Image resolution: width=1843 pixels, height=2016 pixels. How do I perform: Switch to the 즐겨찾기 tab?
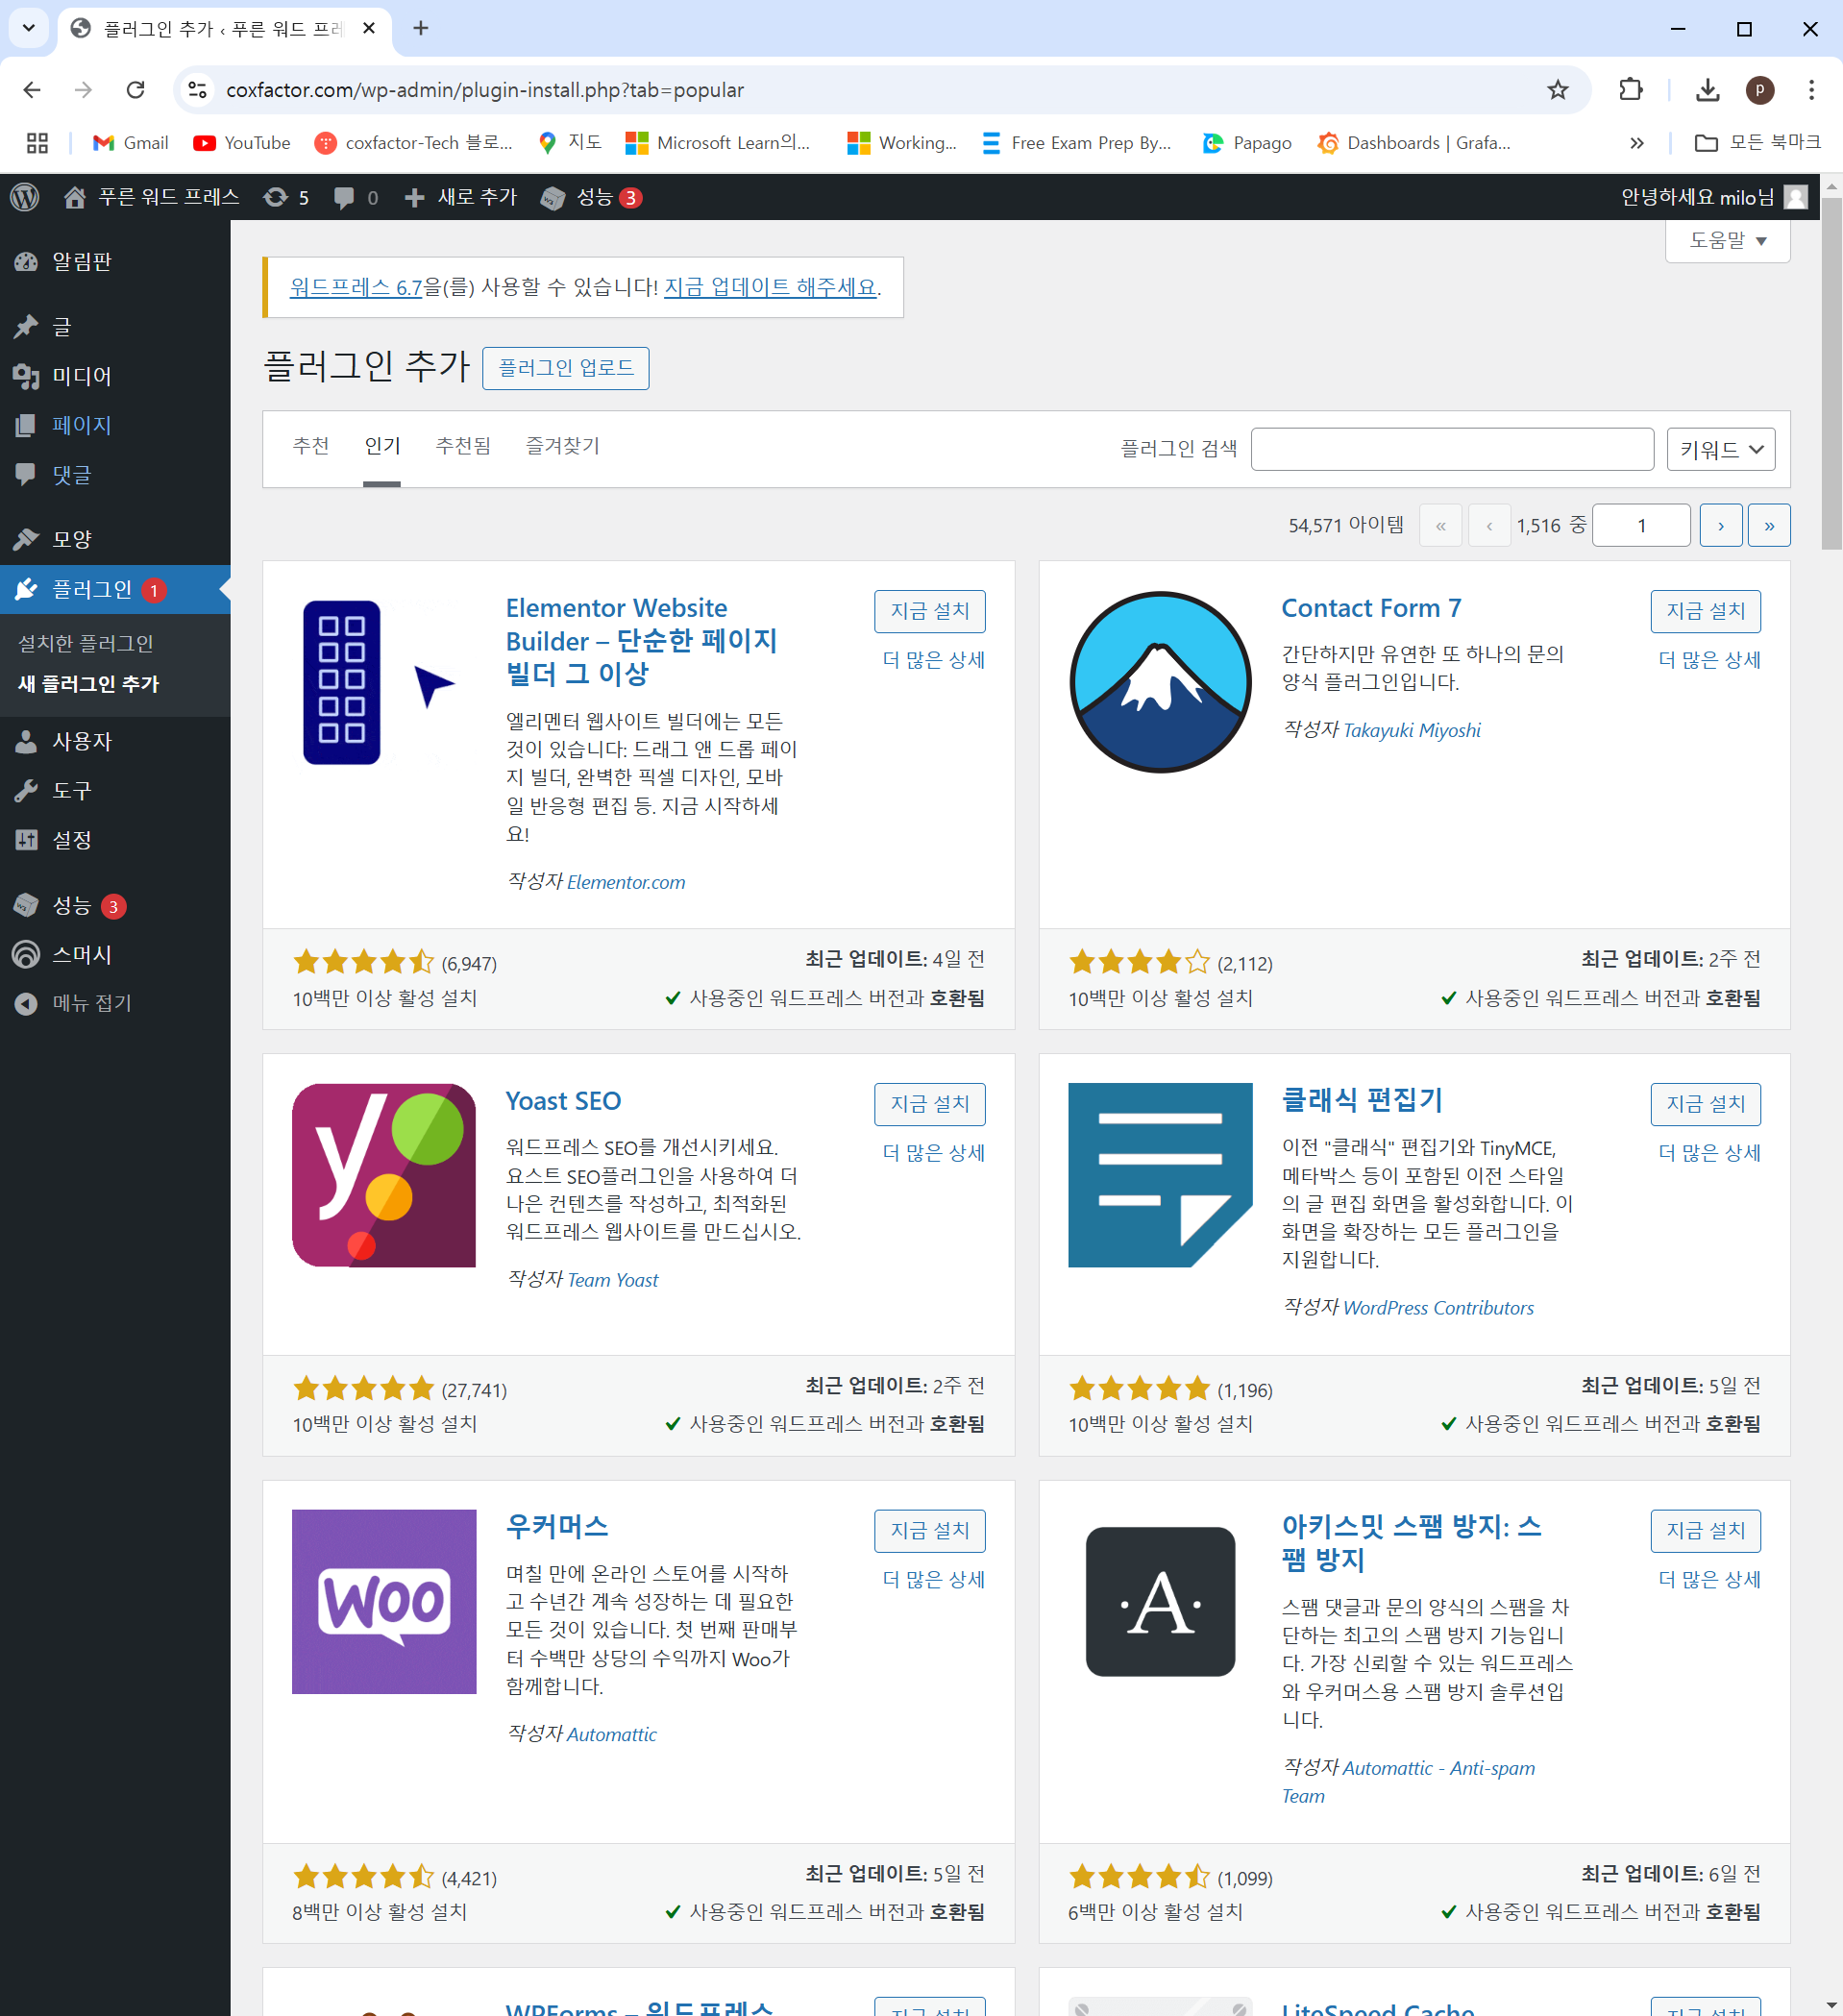[x=563, y=446]
